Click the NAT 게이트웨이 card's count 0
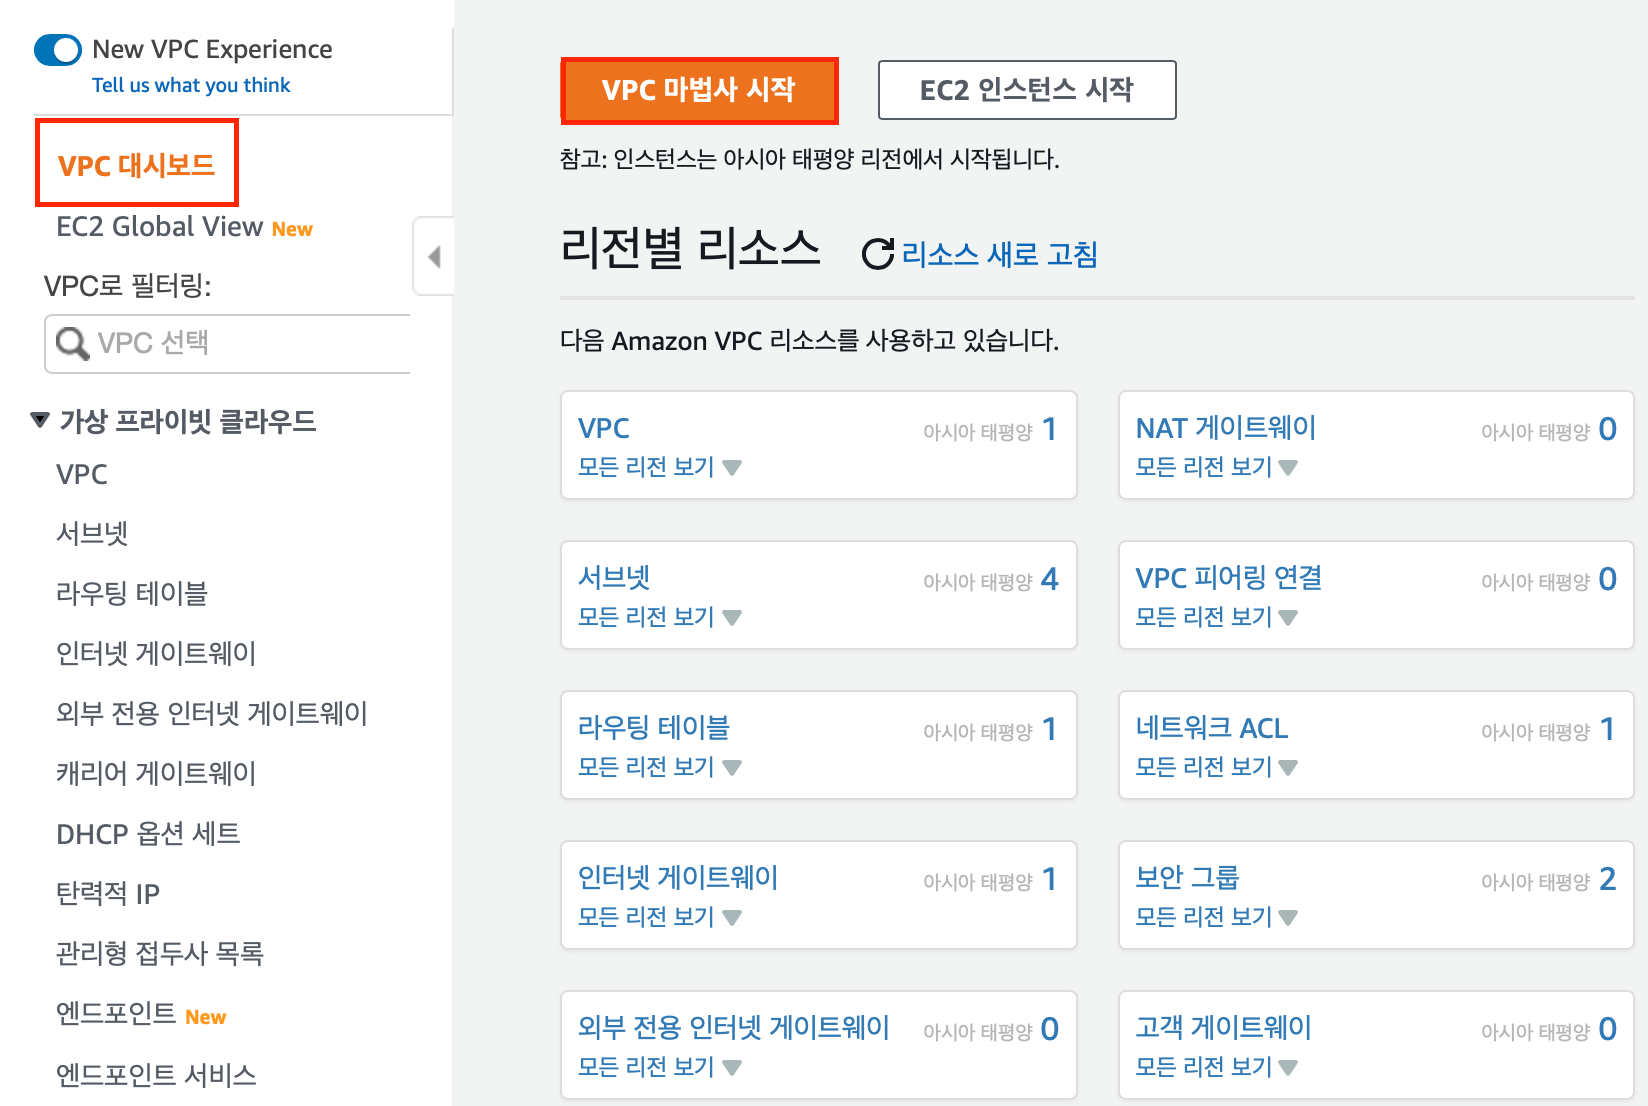 (x=1607, y=429)
